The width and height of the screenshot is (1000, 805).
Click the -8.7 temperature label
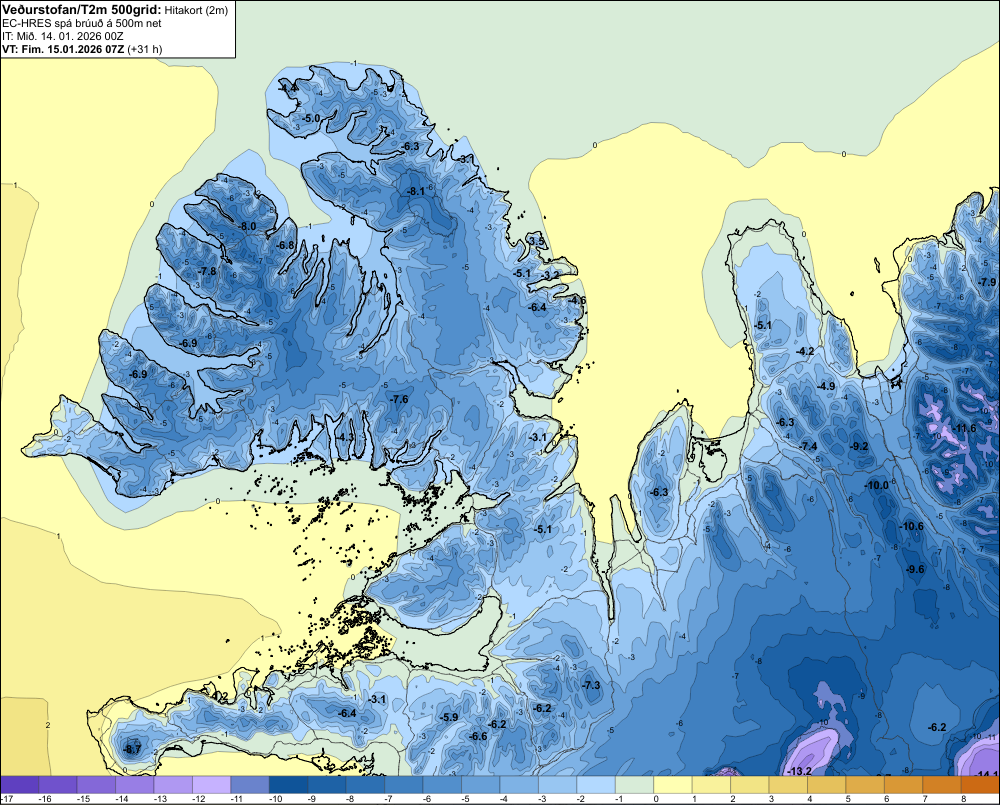point(132,750)
